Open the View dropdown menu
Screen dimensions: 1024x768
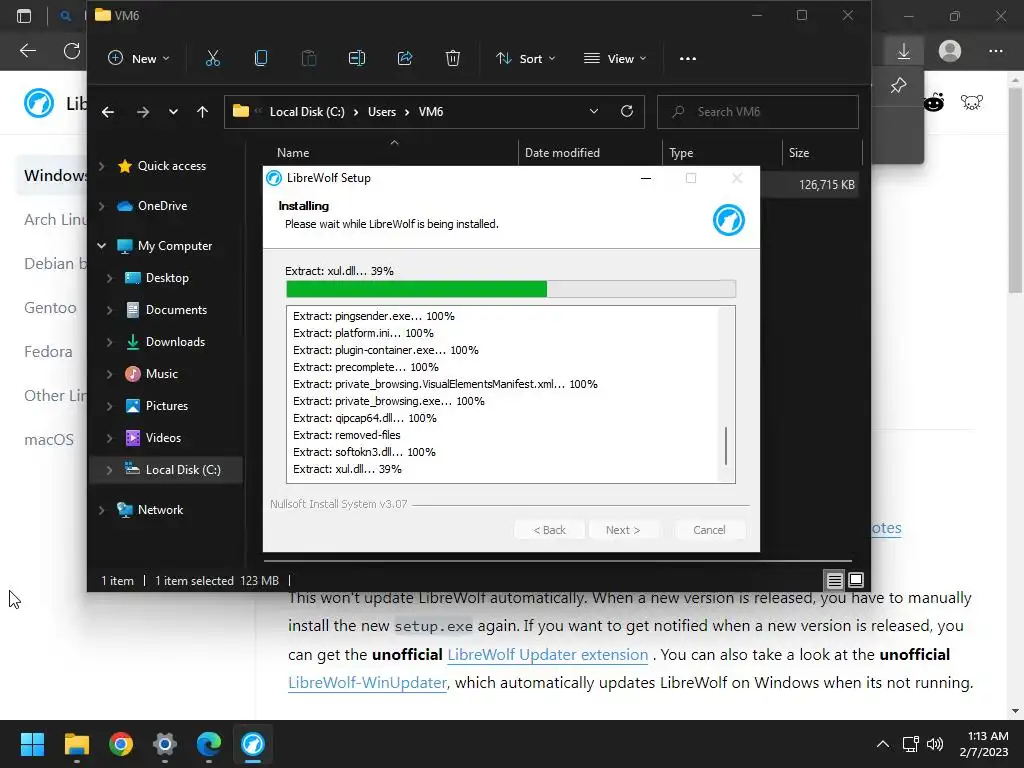(615, 59)
